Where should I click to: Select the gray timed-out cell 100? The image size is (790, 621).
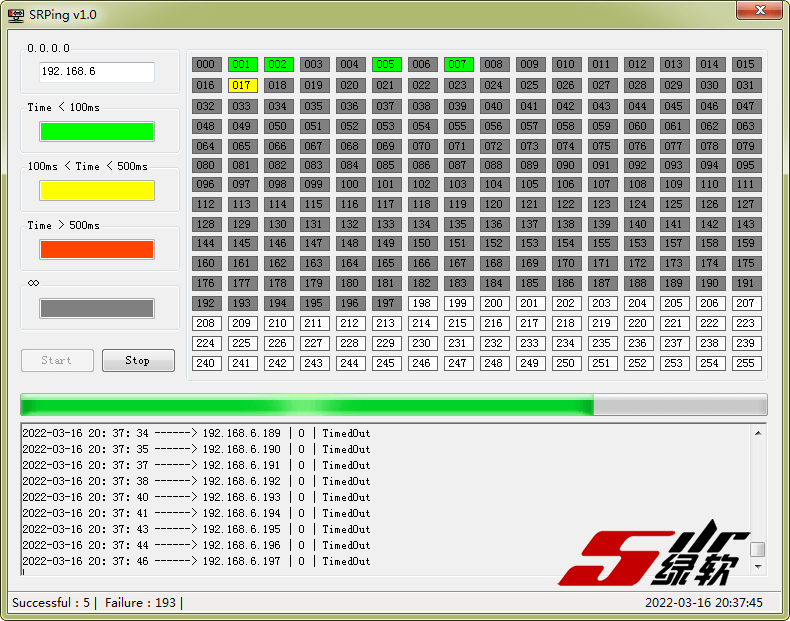[x=349, y=184]
